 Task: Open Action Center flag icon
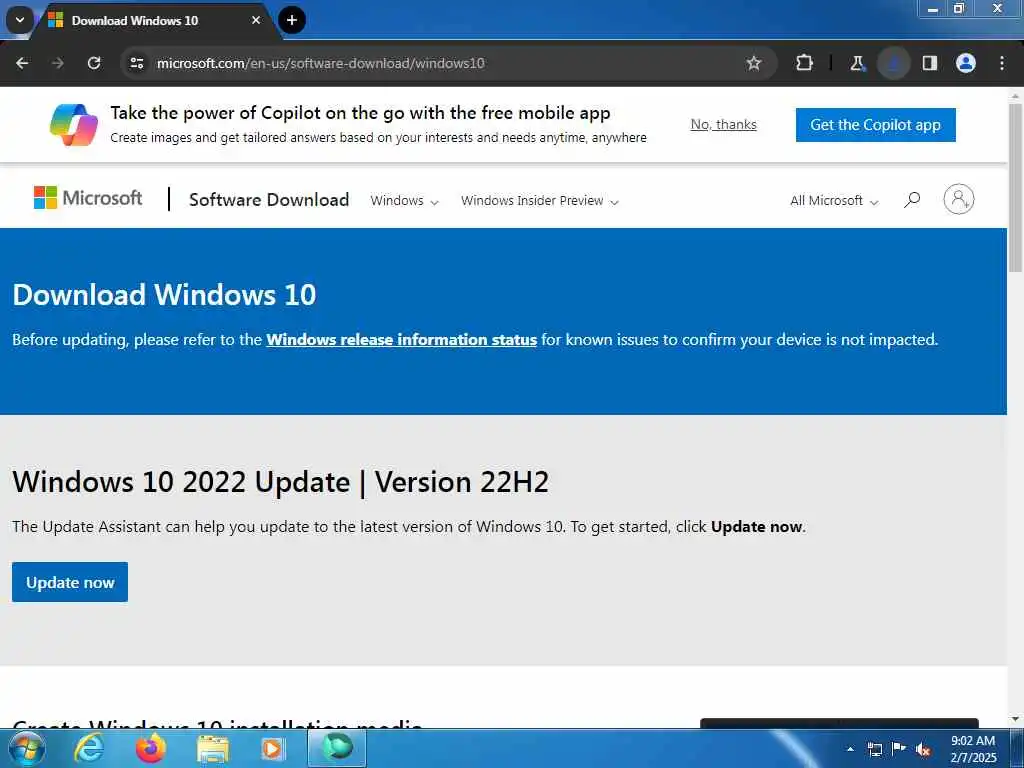tap(899, 749)
